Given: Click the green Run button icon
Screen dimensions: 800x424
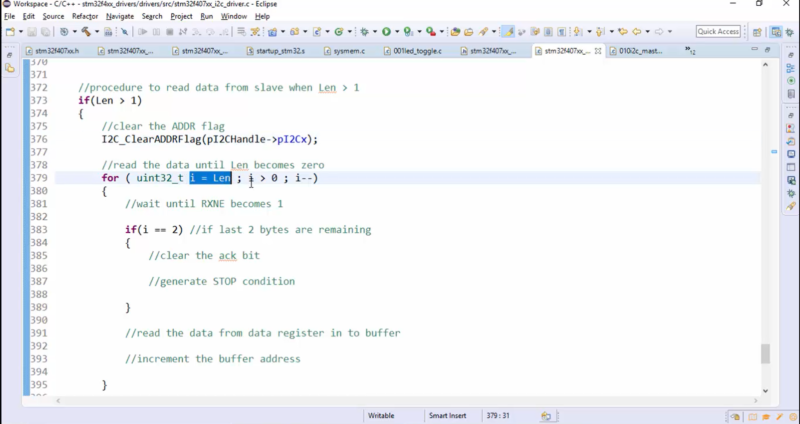Looking at the screenshot, I should point(386,32).
